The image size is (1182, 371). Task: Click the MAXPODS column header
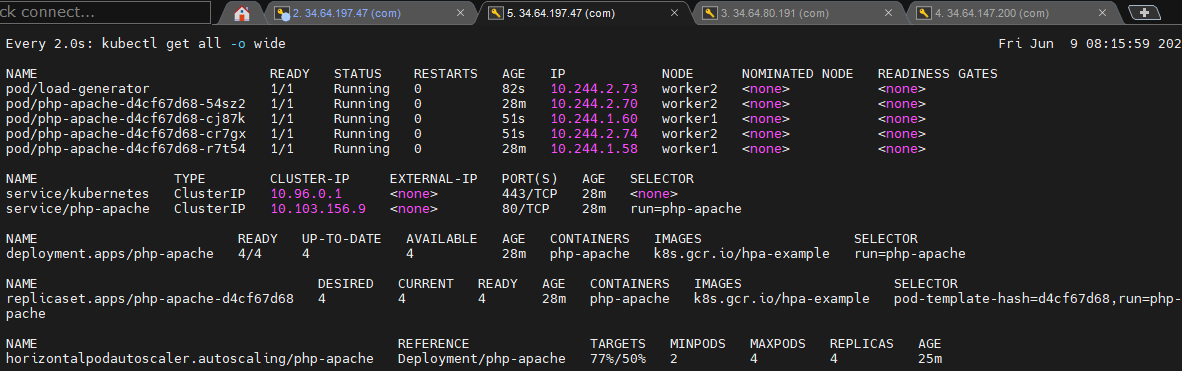coord(777,344)
